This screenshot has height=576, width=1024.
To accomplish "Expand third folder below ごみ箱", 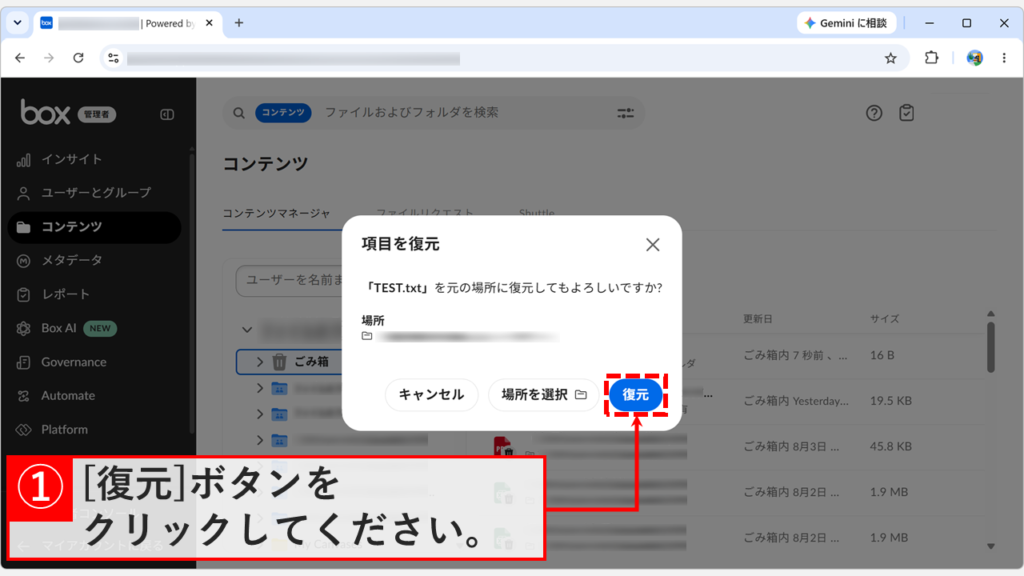I will (260, 440).
